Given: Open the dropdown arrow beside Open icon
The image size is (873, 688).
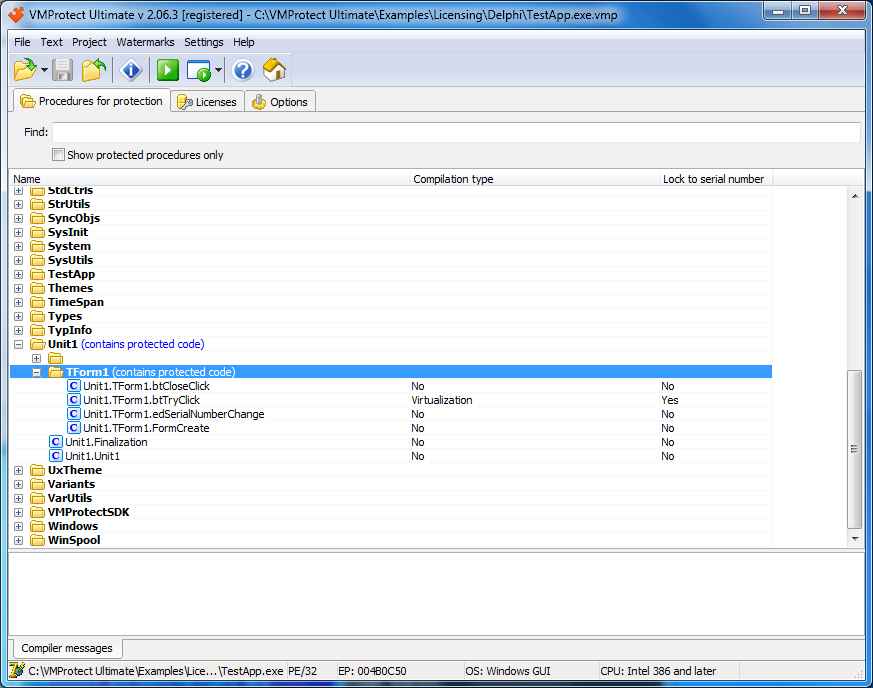Looking at the screenshot, I should 44,71.
